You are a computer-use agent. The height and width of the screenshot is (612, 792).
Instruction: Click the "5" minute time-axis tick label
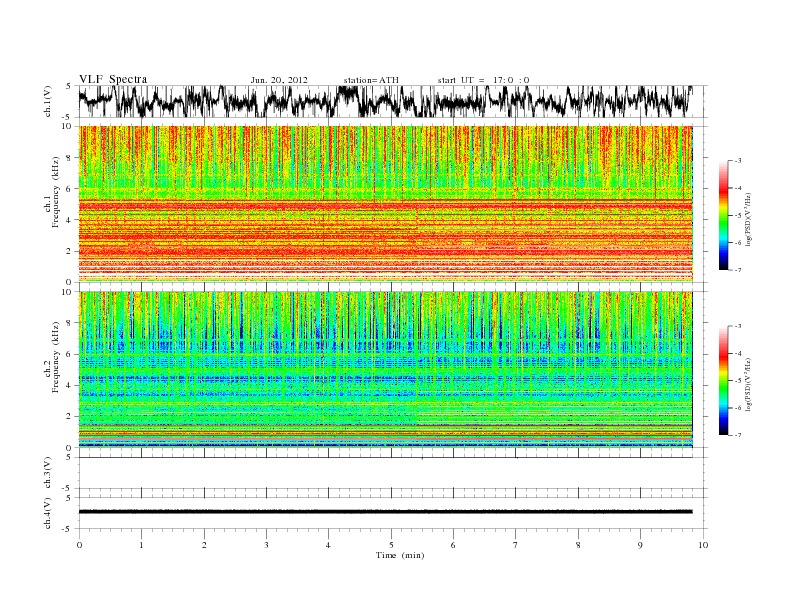(x=391, y=545)
